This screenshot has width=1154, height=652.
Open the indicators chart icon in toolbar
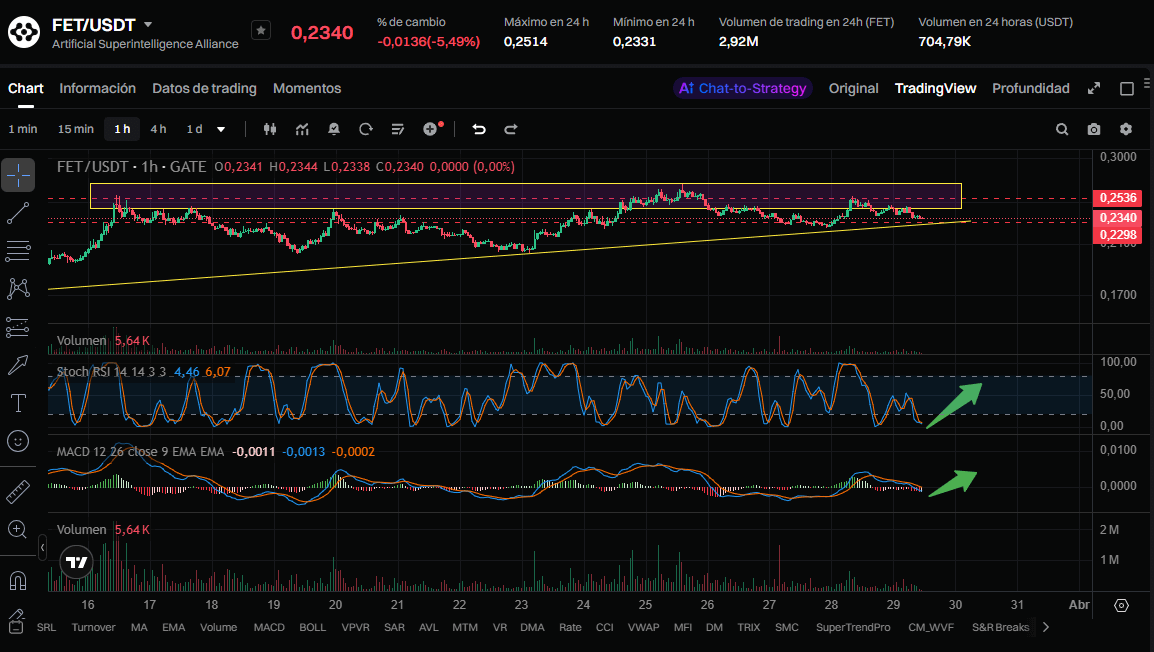click(302, 129)
